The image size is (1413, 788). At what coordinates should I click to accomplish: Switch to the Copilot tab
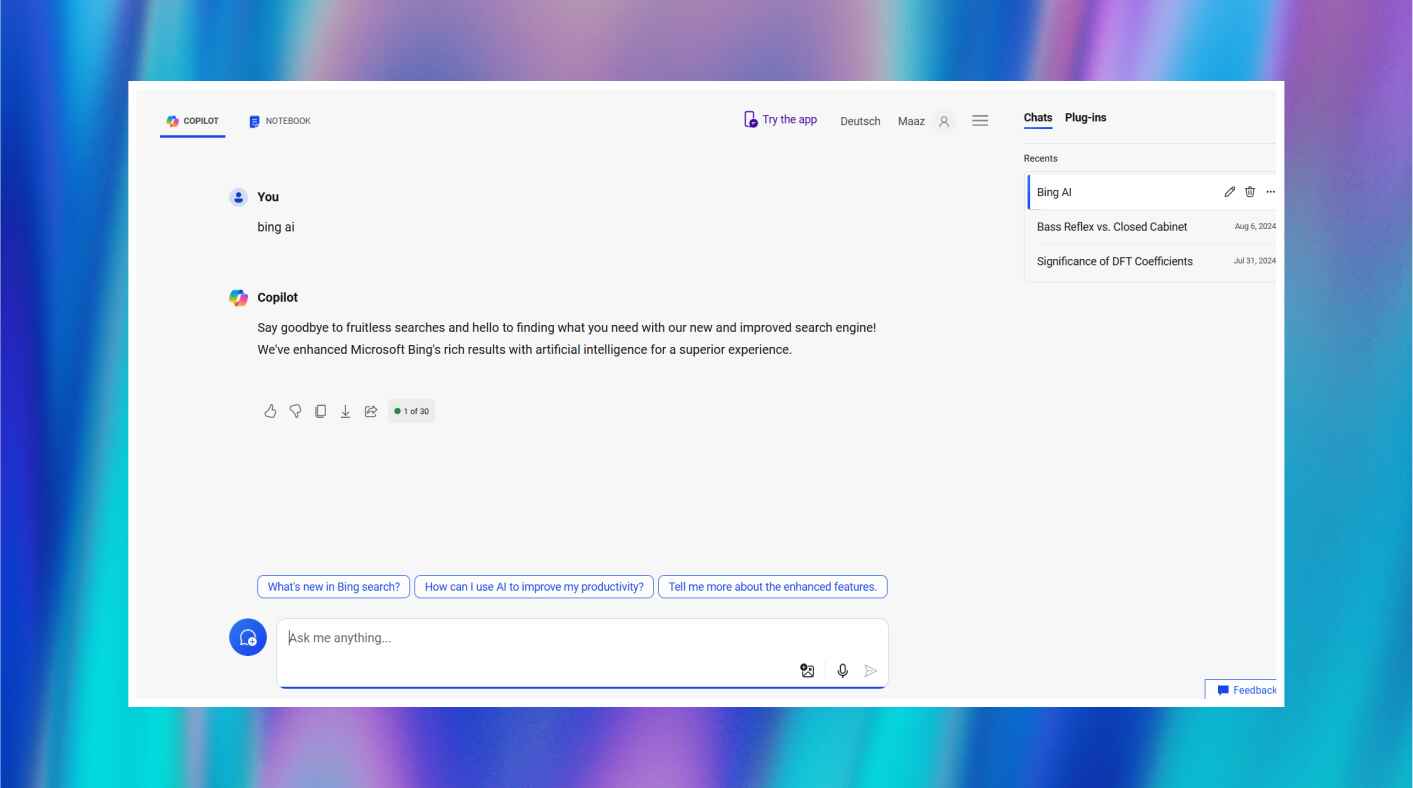(x=193, y=121)
